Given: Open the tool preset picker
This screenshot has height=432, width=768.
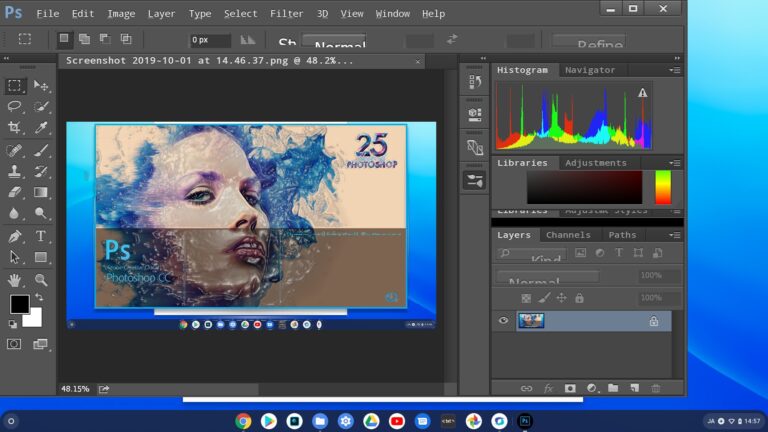Looking at the screenshot, I should click(25, 39).
